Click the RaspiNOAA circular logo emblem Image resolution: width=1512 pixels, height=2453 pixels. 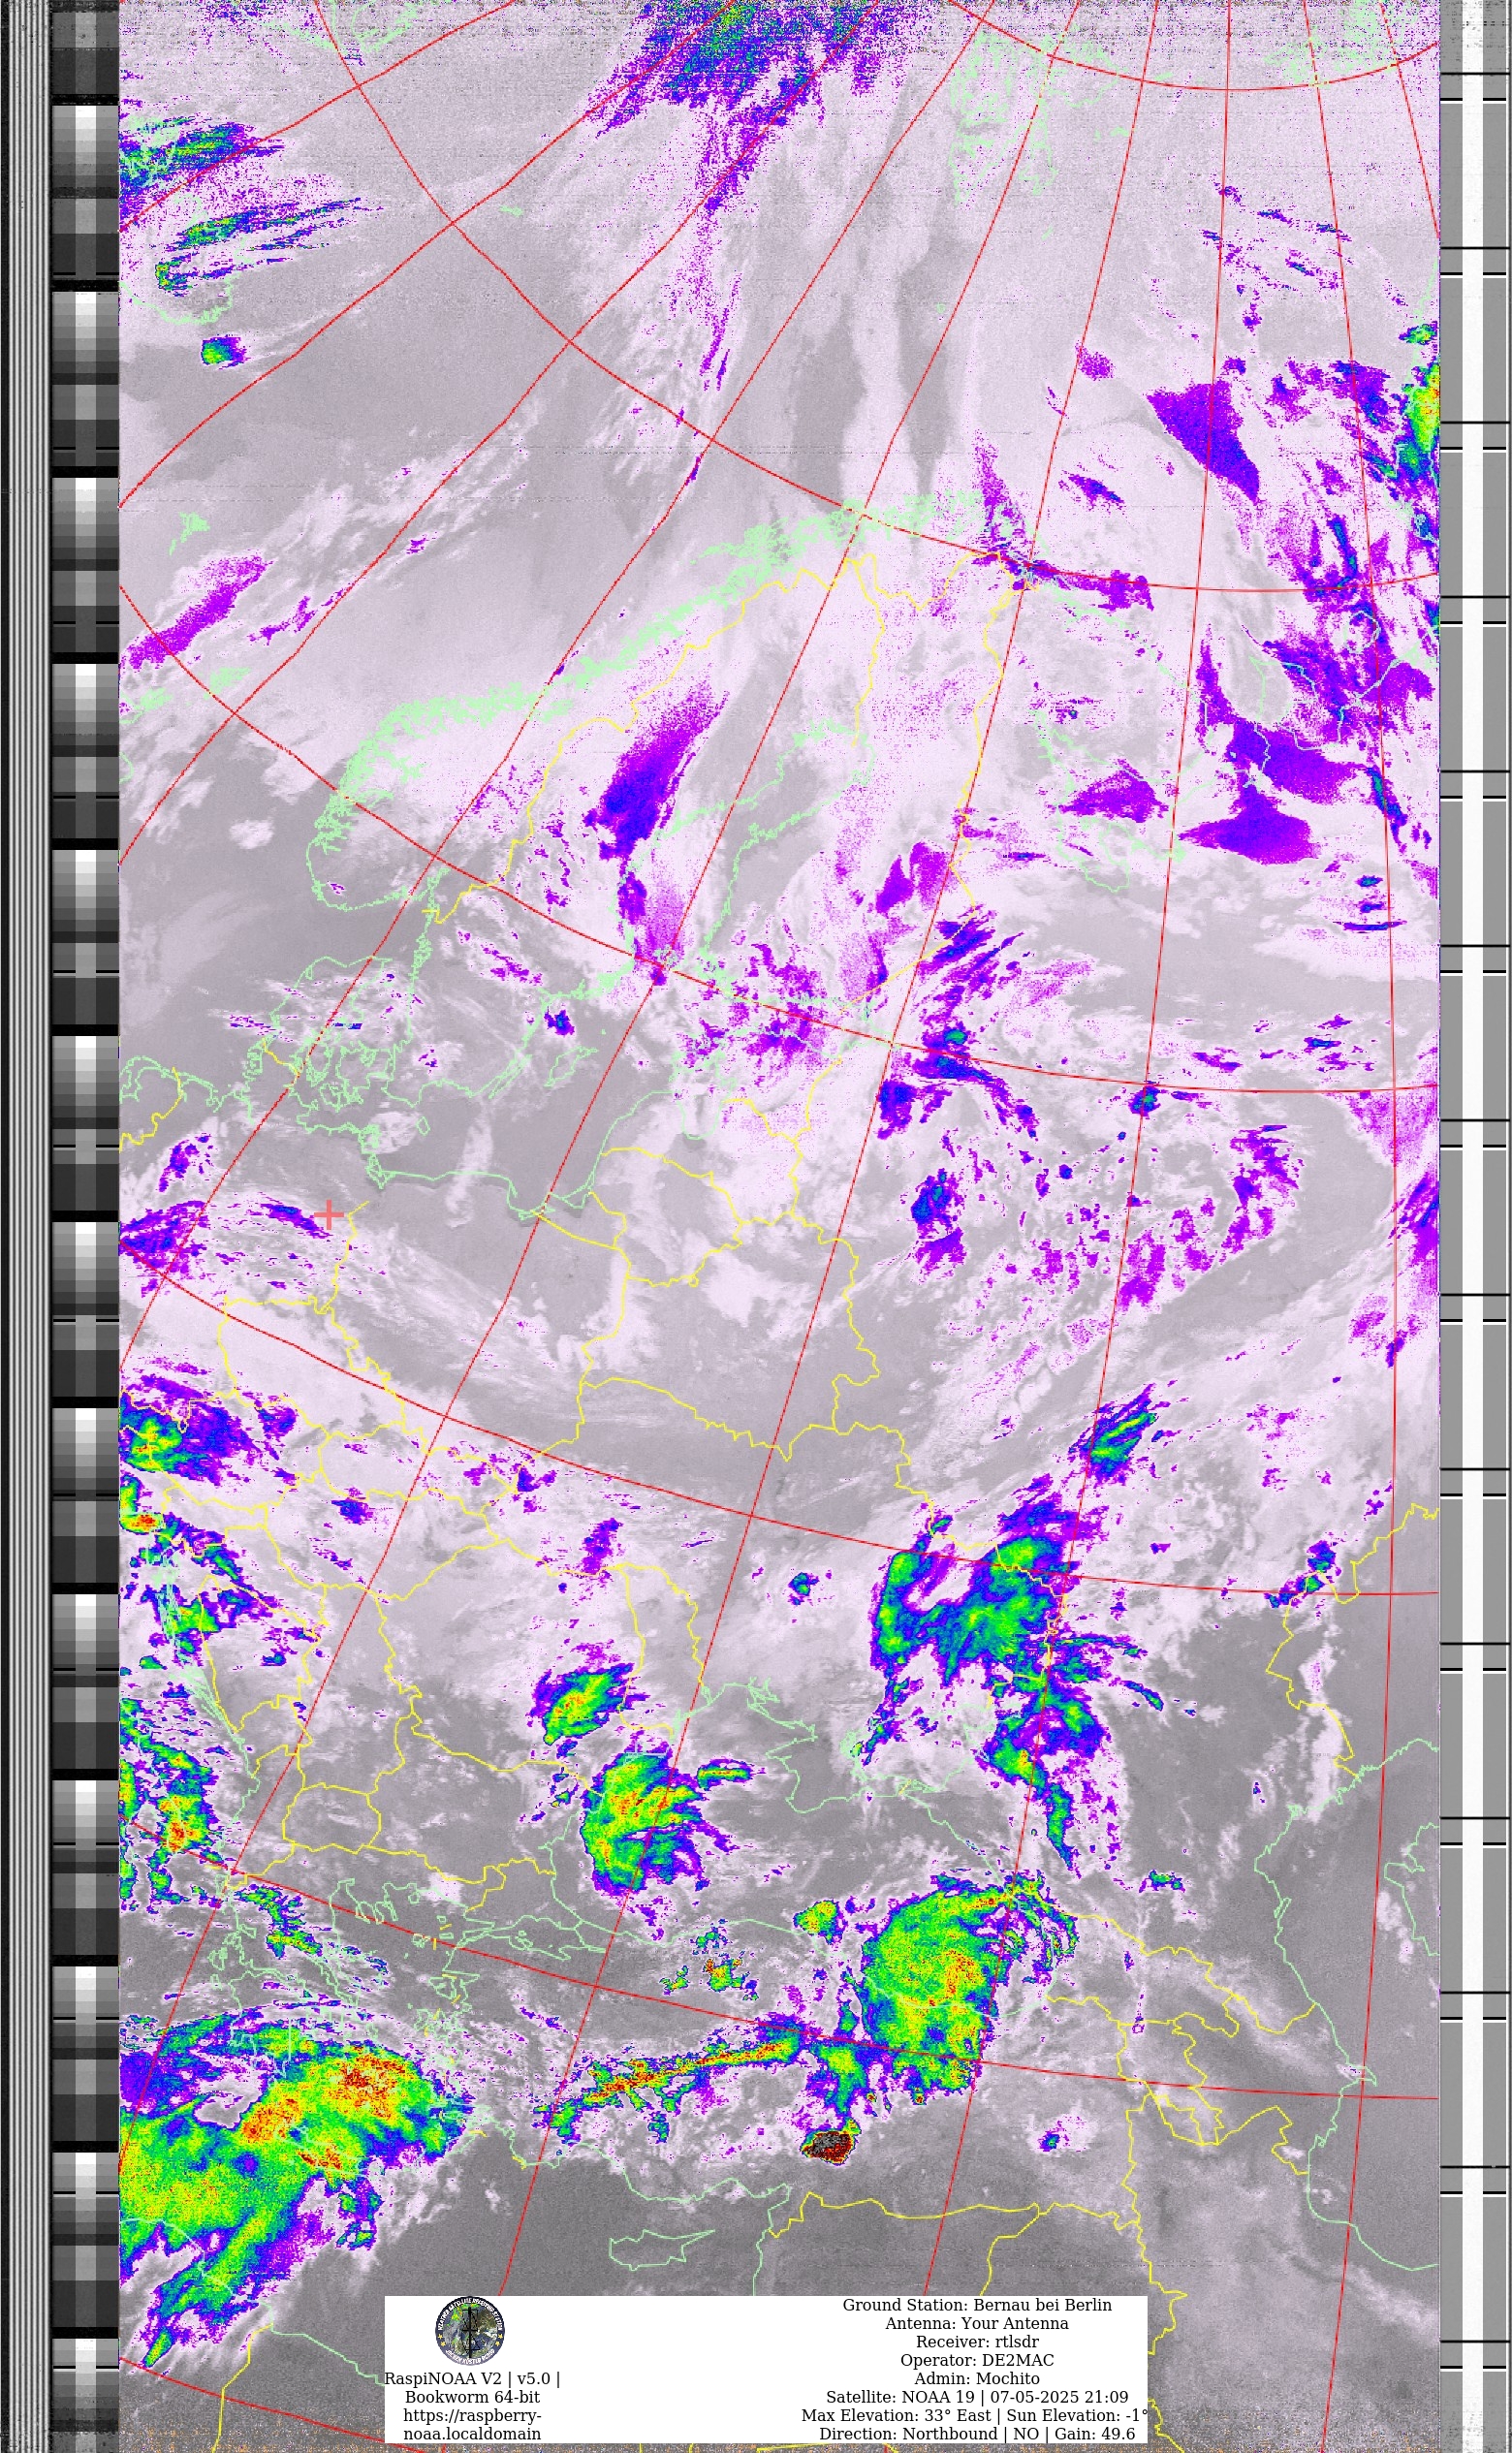pyautogui.click(x=470, y=2331)
